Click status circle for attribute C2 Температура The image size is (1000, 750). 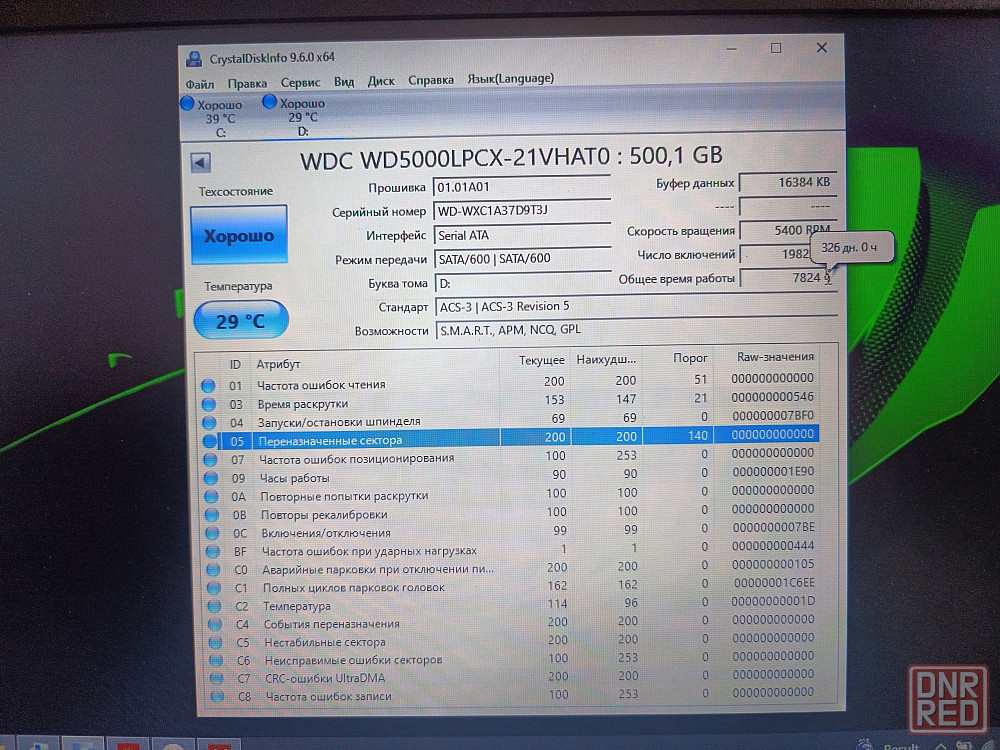tap(213, 606)
